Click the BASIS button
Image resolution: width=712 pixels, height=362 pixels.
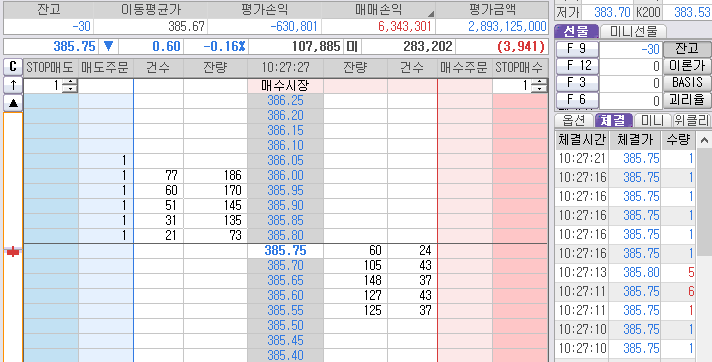pos(687,83)
